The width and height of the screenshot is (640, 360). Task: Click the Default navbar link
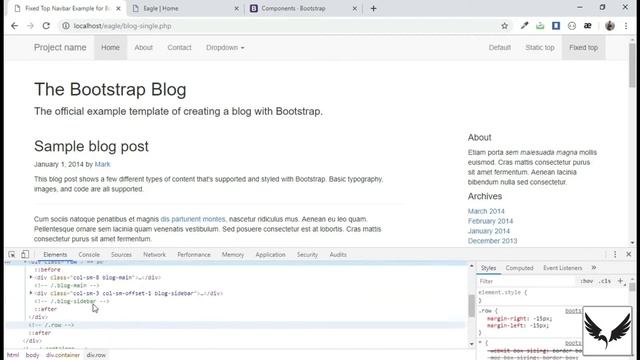pyautogui.click(x=500, y=47)
